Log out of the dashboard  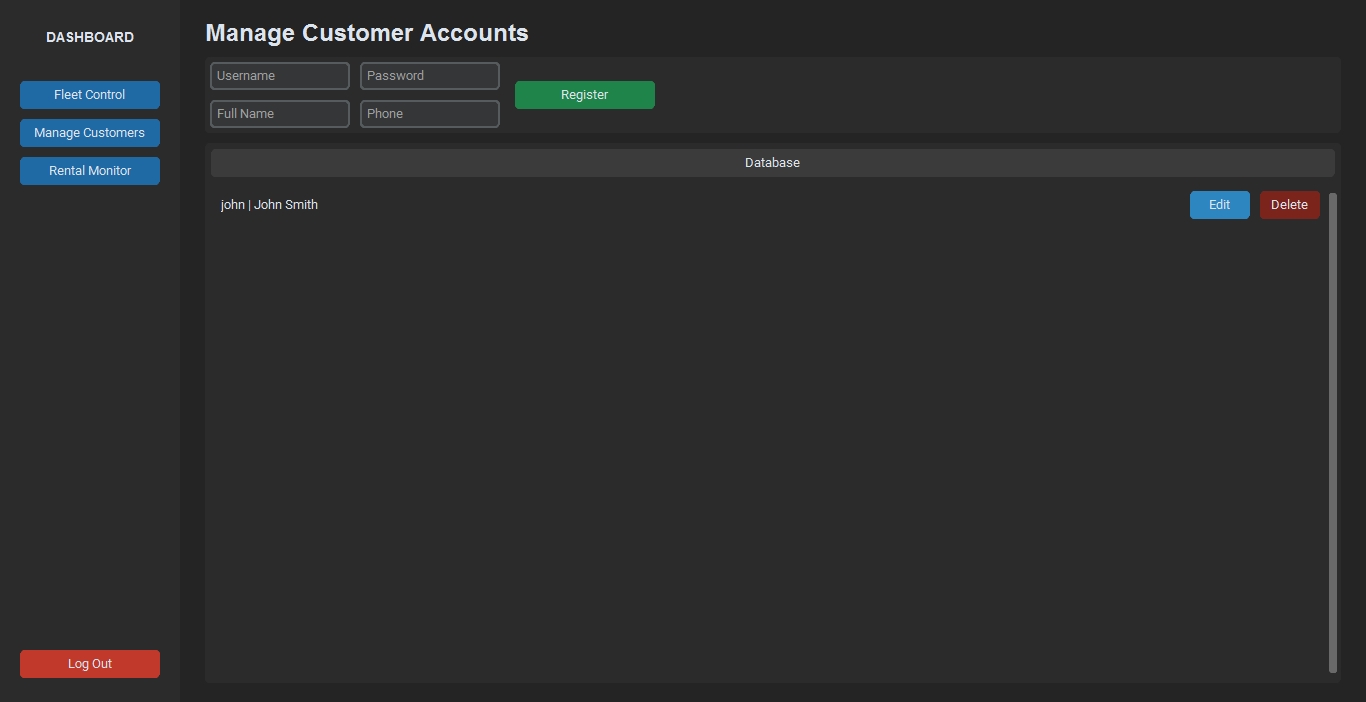90,664
